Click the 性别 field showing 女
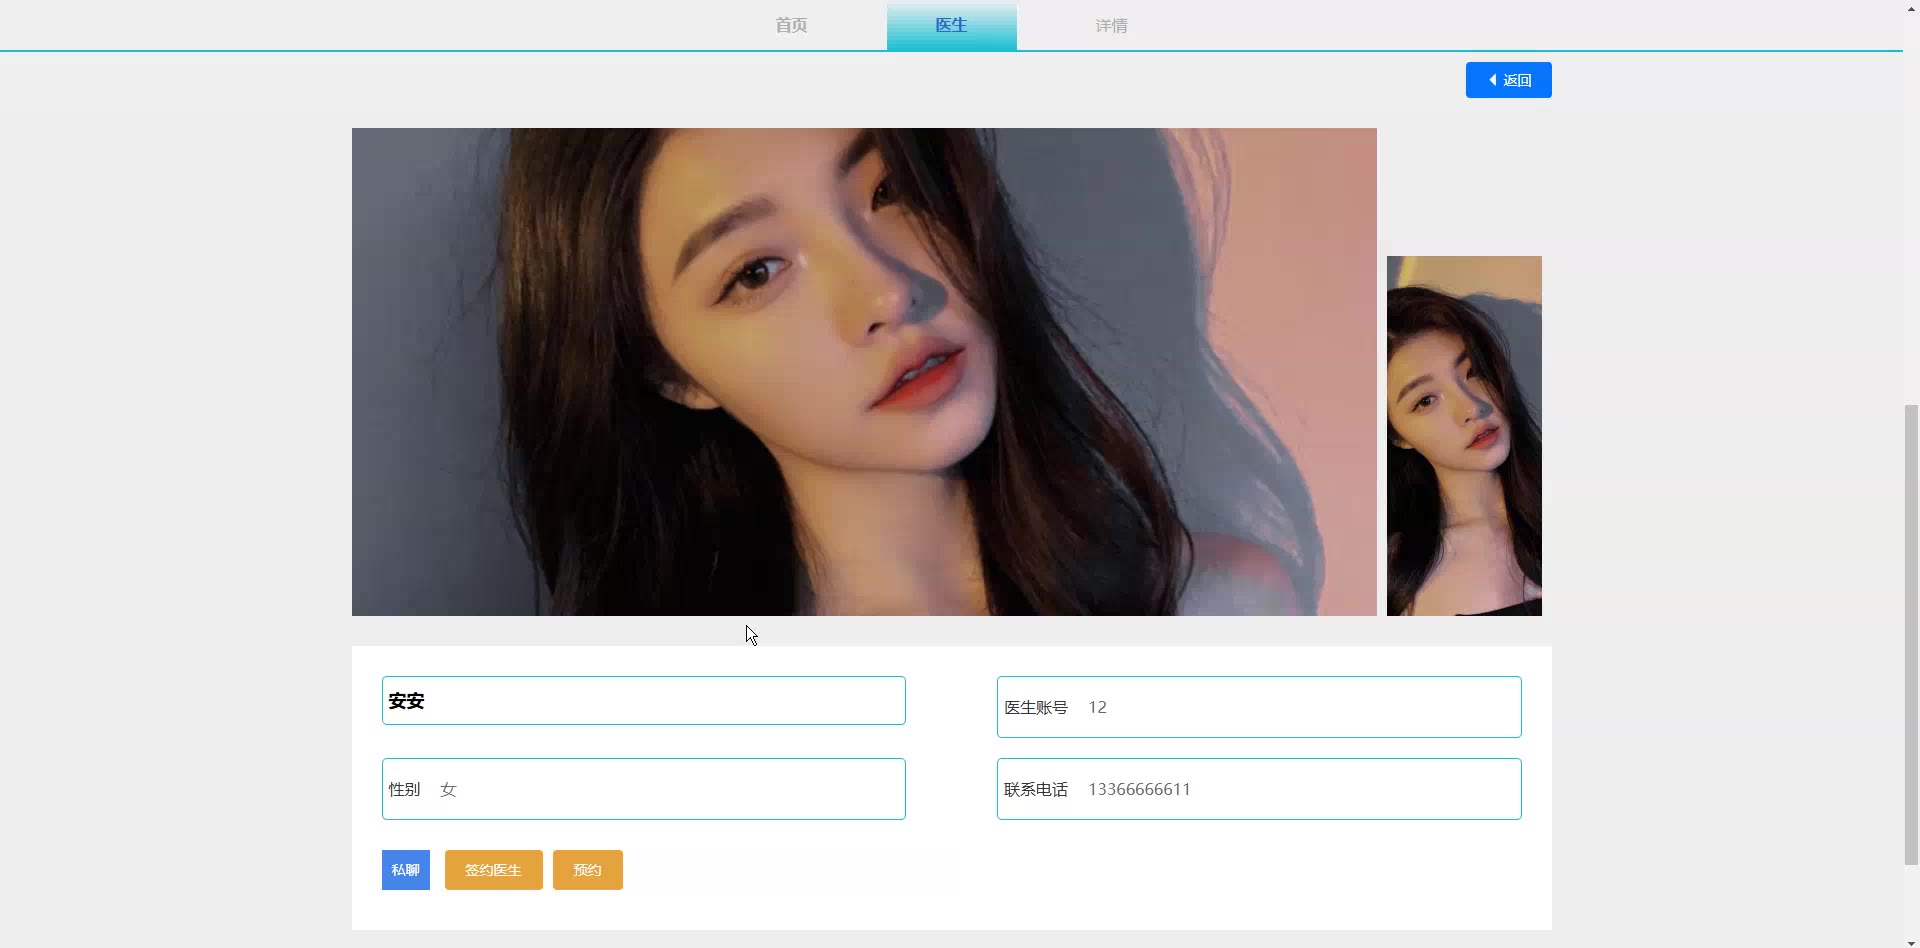 tap(643, 789)
